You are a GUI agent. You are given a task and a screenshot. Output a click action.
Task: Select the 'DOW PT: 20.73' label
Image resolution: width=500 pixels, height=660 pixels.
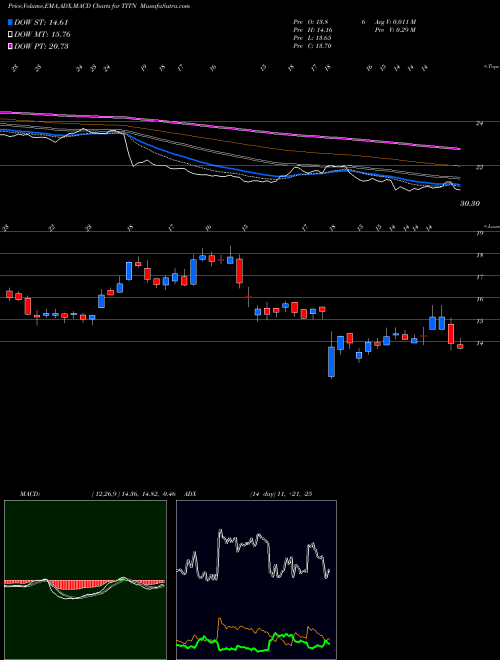point(41,46)
